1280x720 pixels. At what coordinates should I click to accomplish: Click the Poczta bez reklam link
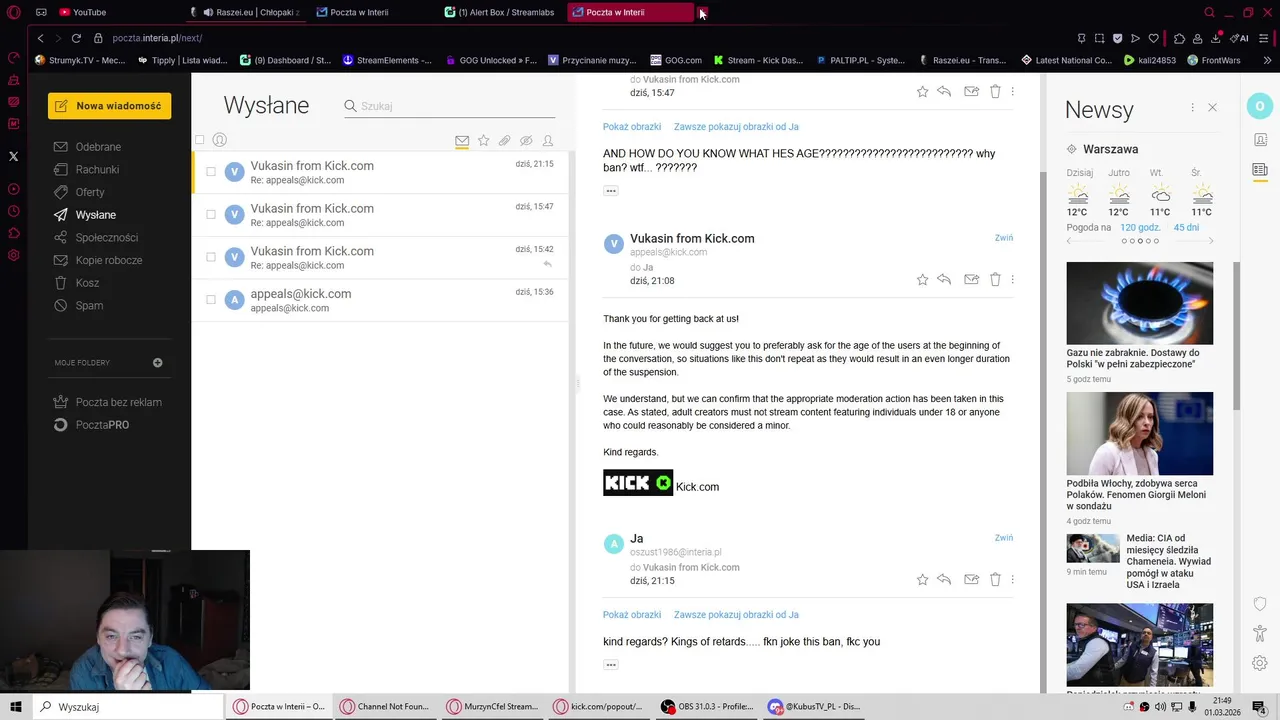(x=118, y=402)
